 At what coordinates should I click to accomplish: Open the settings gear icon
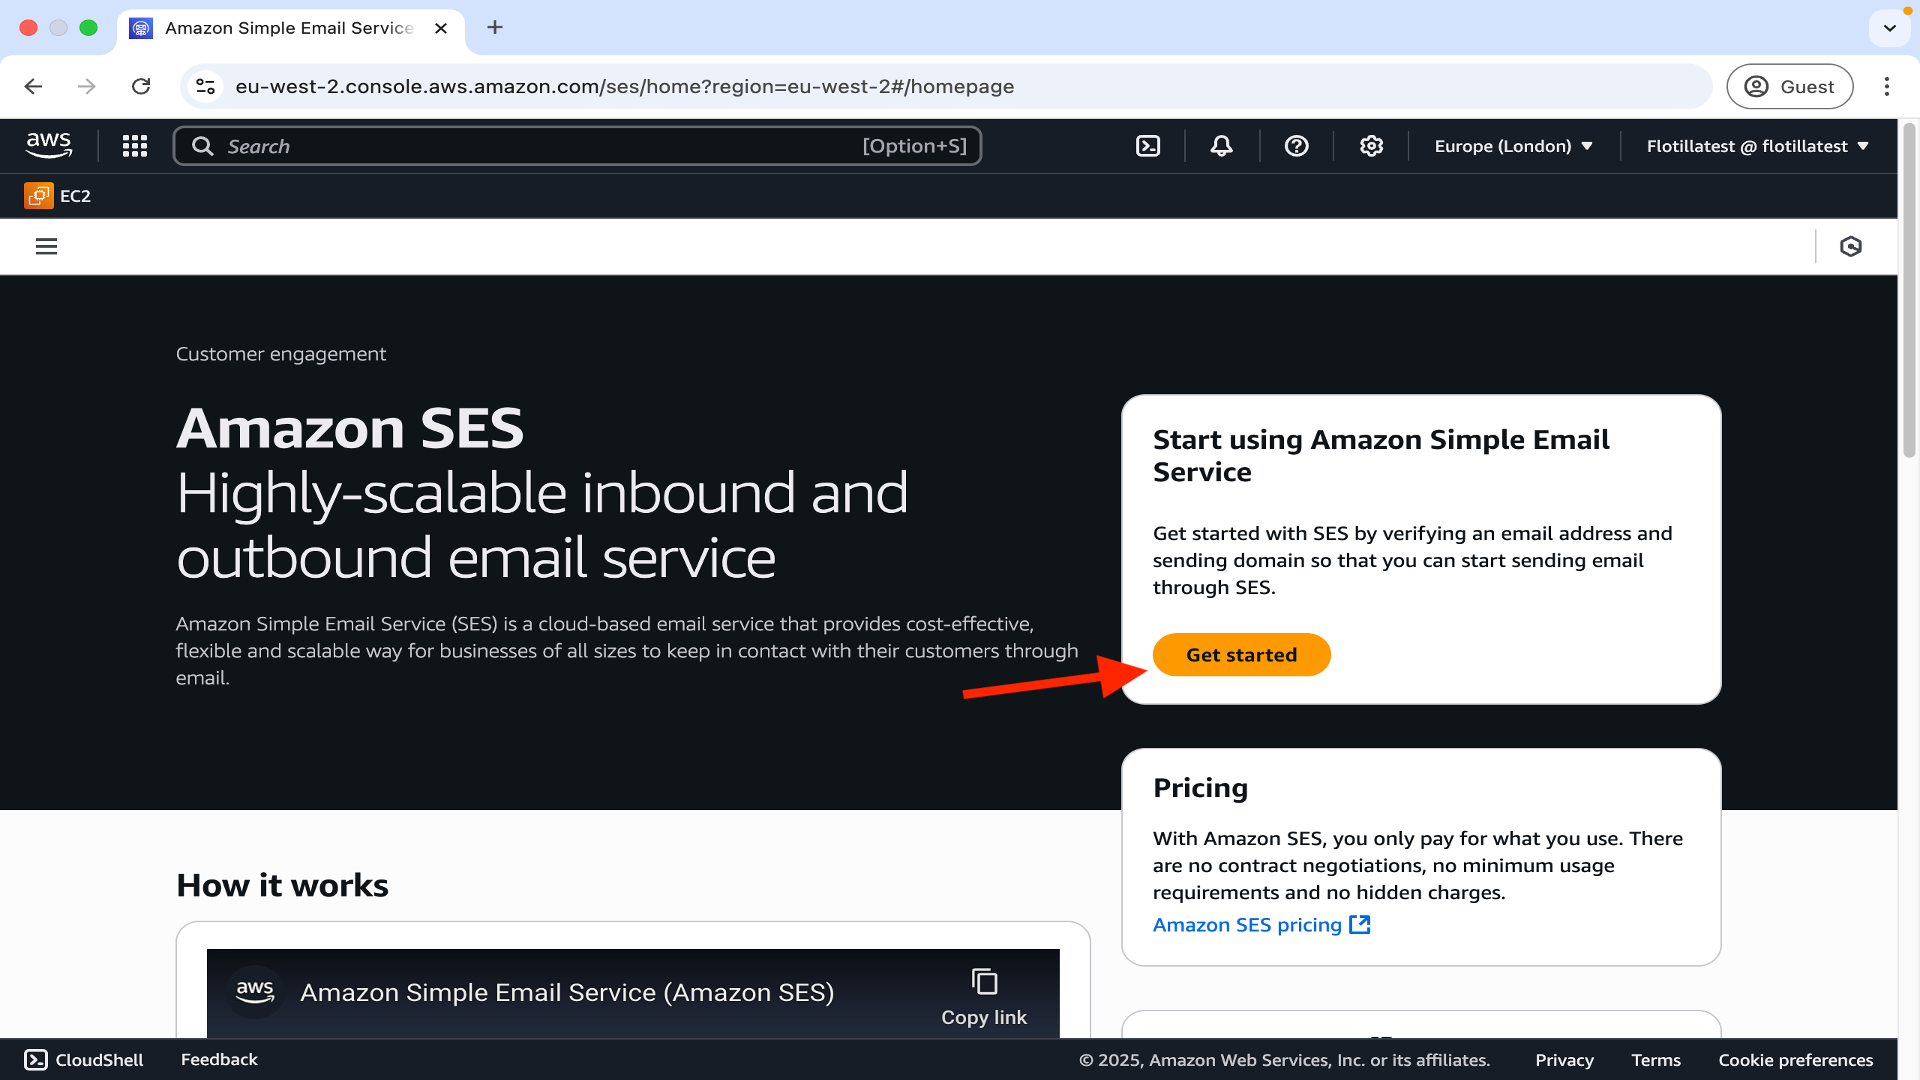pyautogui.click(x=1371, y=146)
